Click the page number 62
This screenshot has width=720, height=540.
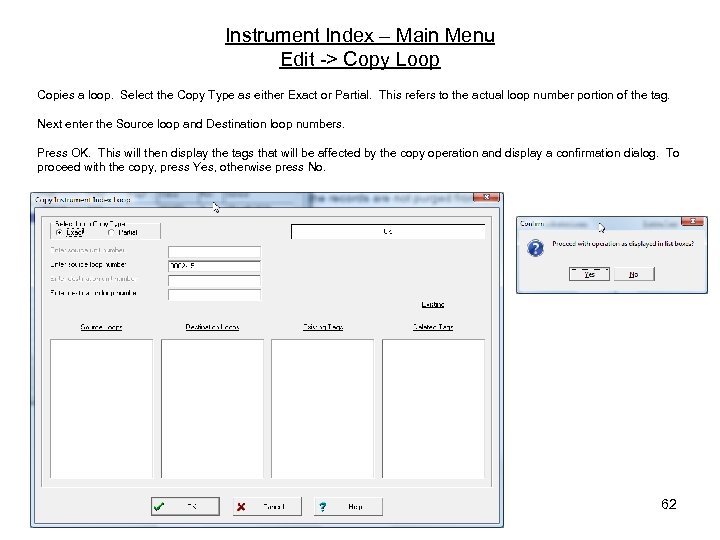coord(669,504)
